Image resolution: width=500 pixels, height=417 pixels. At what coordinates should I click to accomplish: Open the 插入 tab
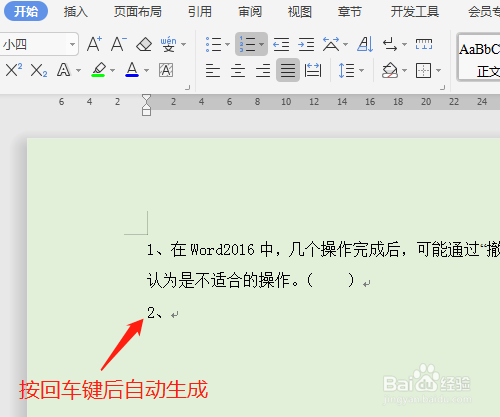76,12
